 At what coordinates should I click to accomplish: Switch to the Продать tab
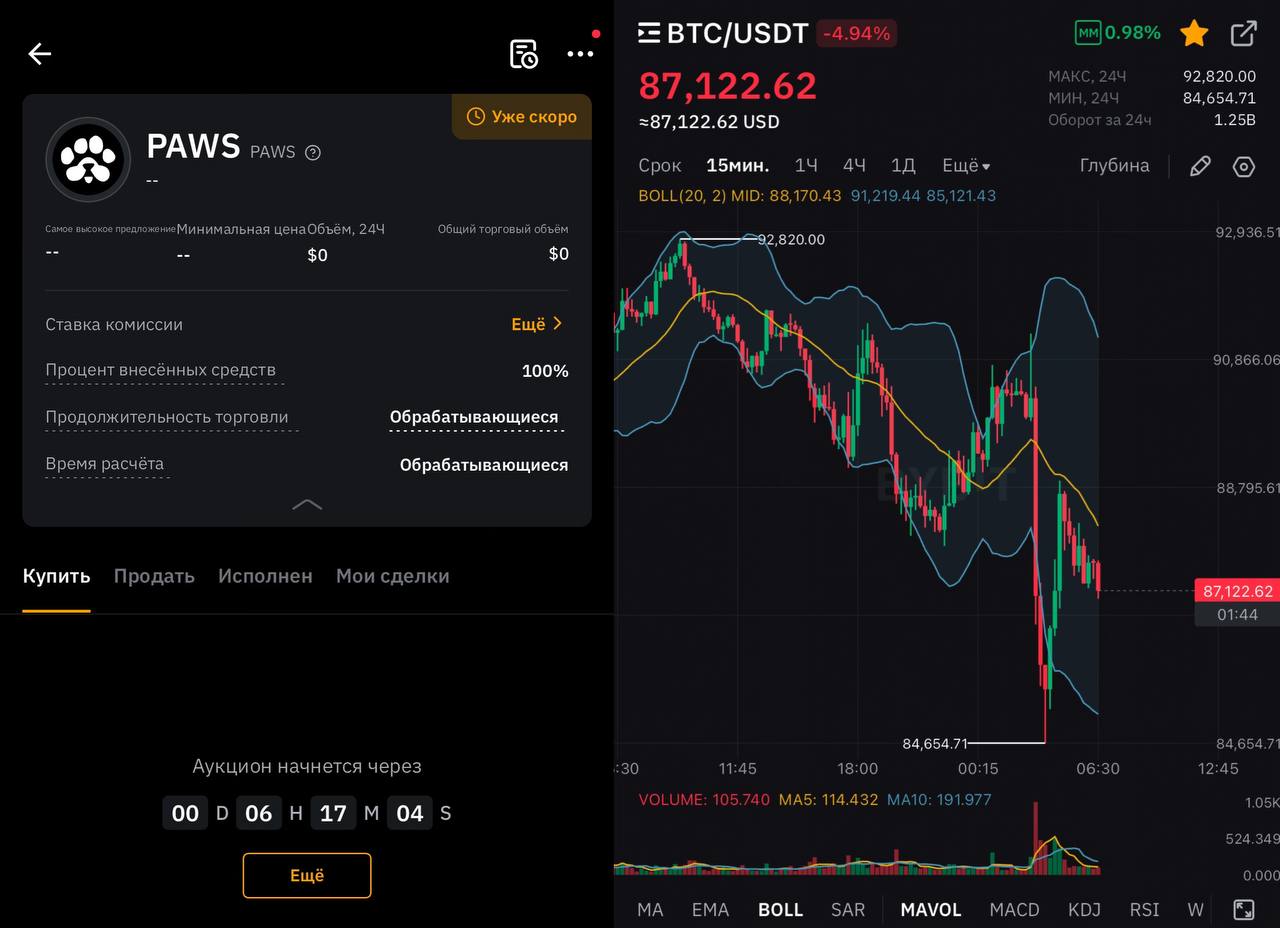pos(154,576)
